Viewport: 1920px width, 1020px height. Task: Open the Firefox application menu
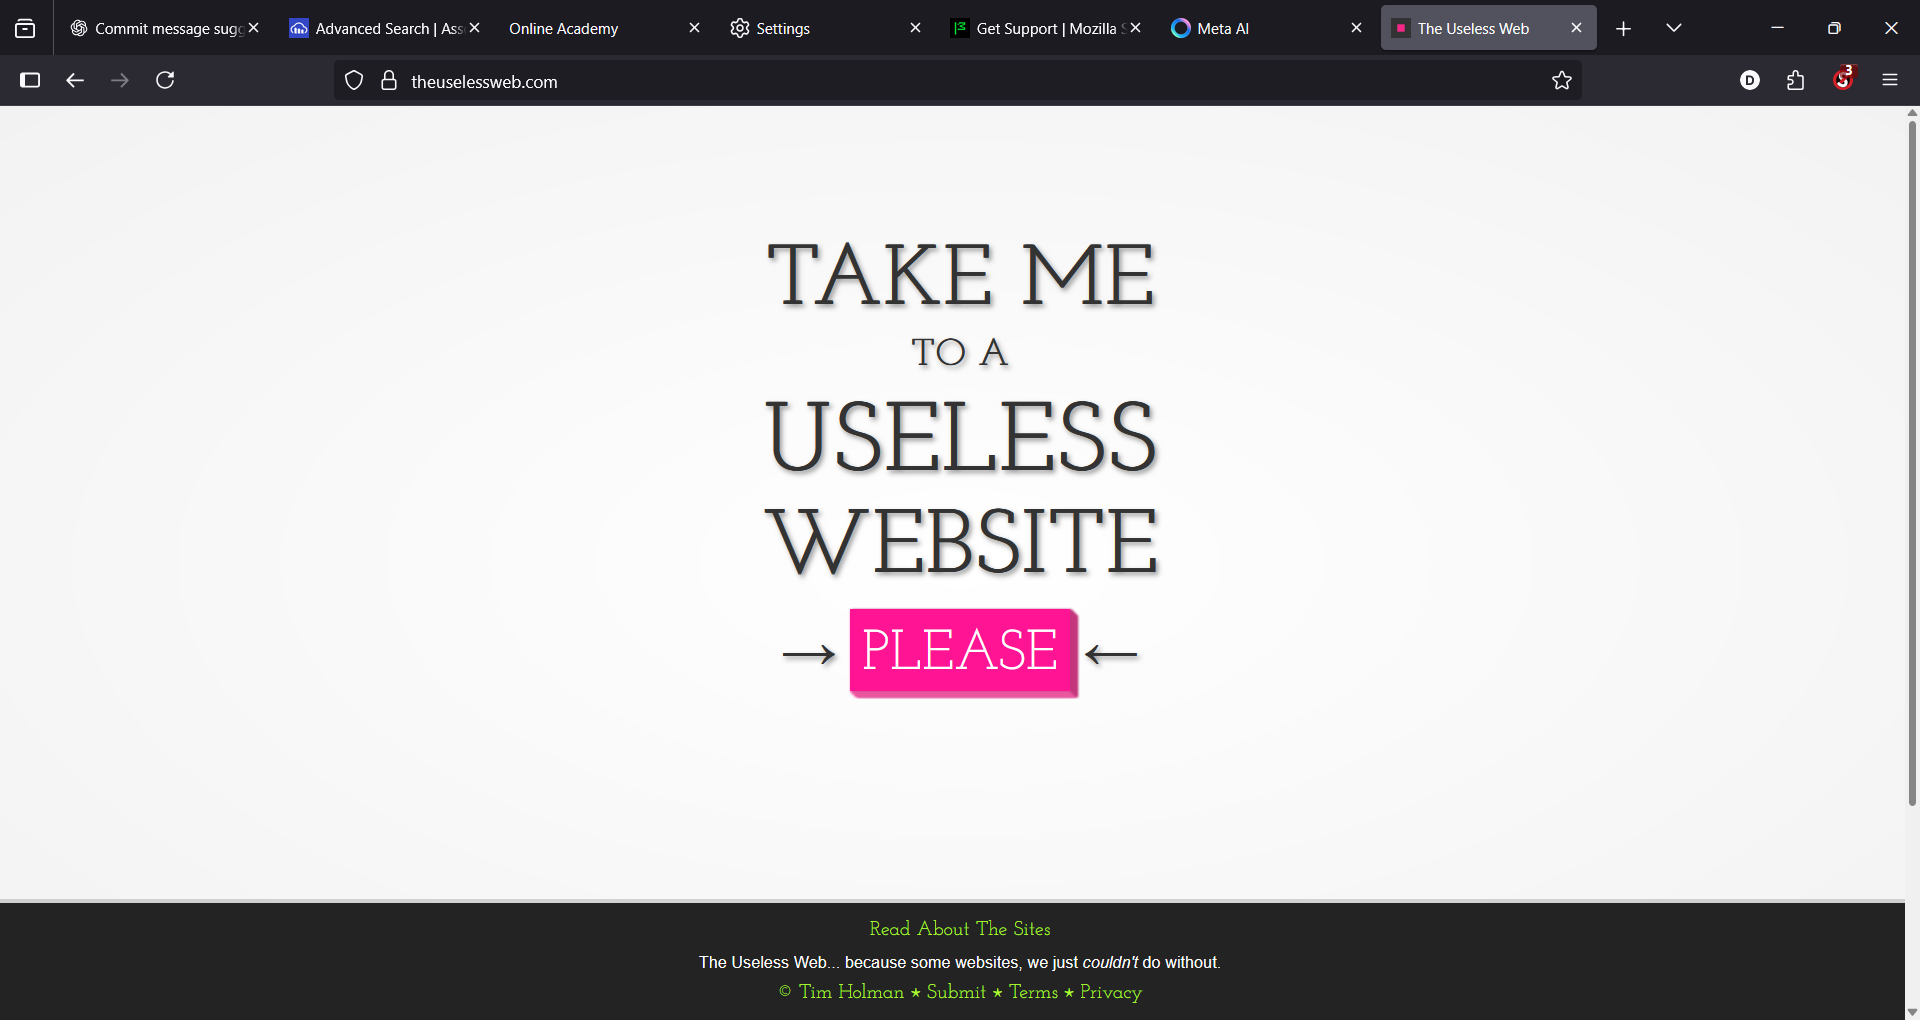click(x=1890, y=80)
